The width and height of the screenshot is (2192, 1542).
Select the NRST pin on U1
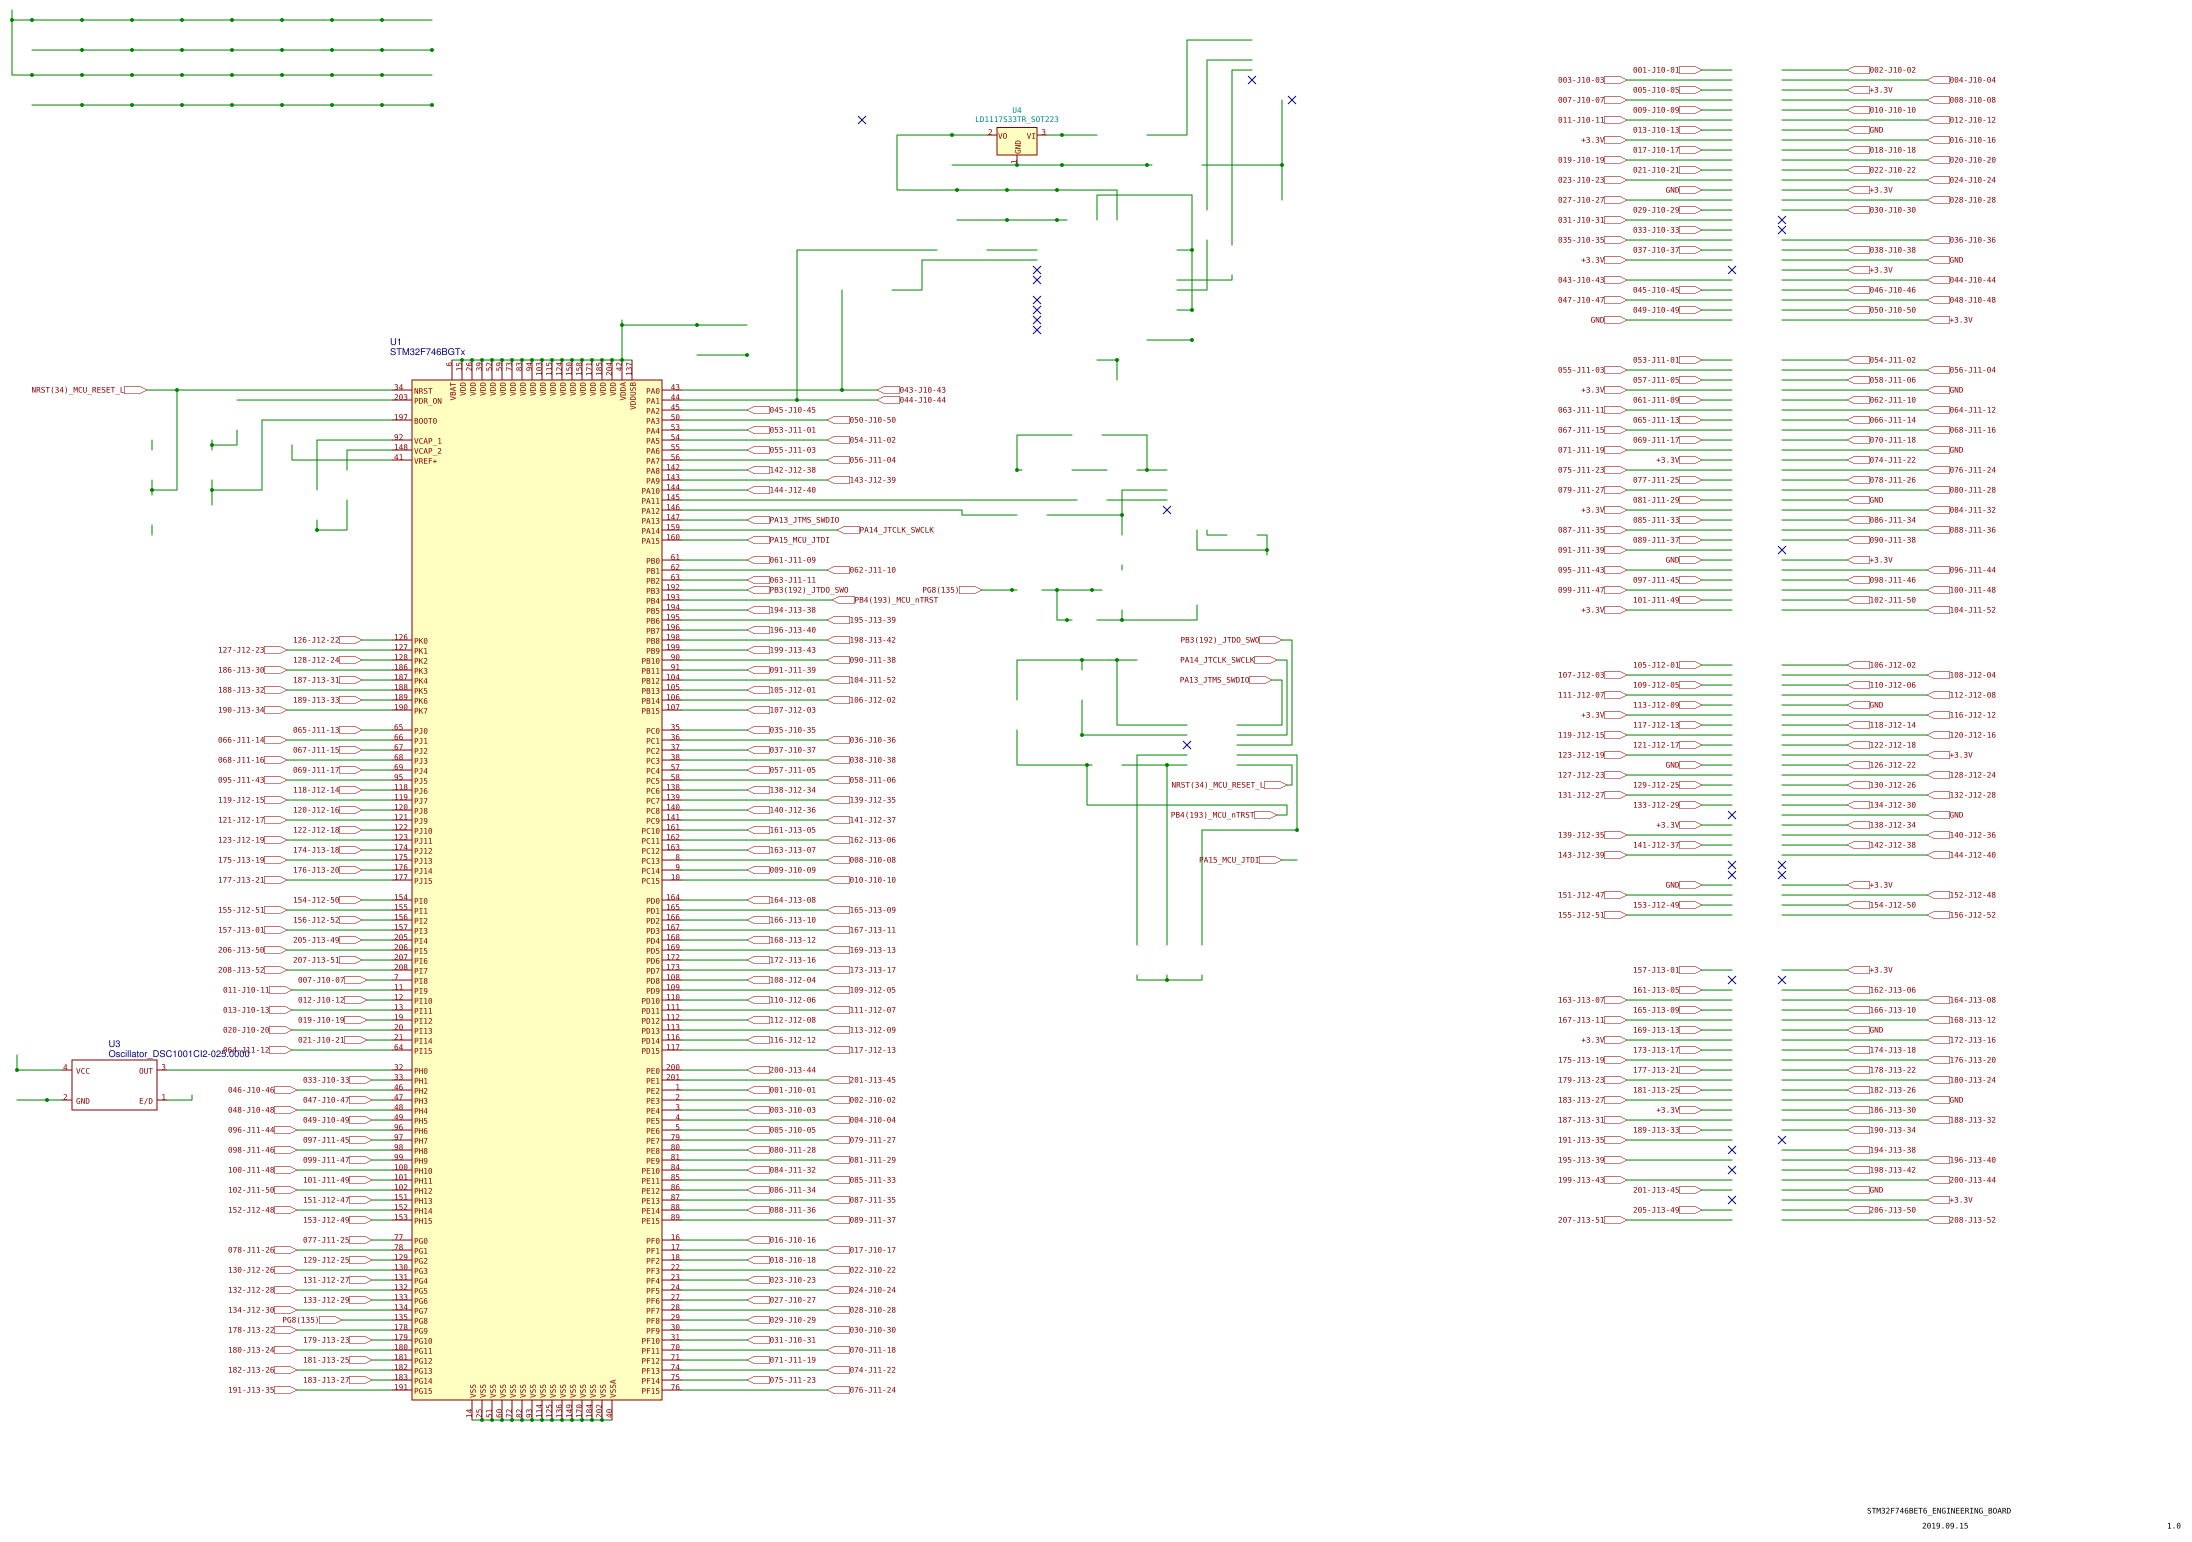click(423, 391)
